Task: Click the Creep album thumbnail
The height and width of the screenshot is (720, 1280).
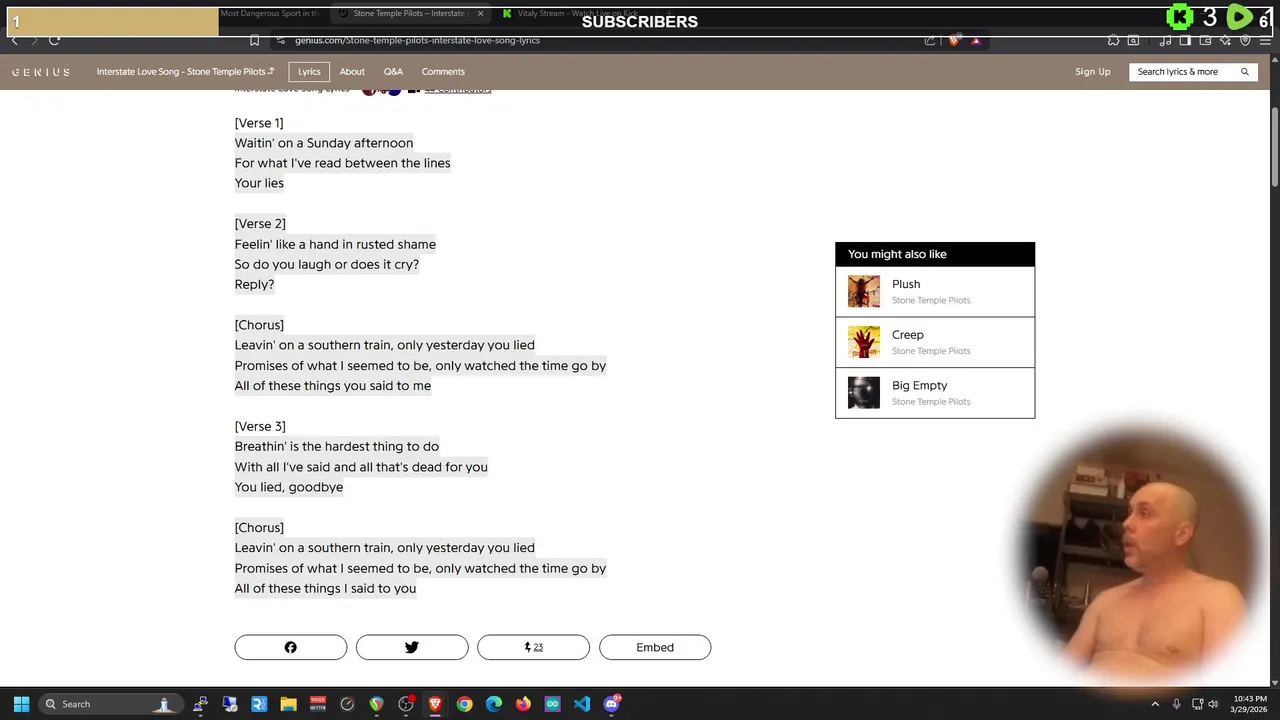Action: (864, 342)
